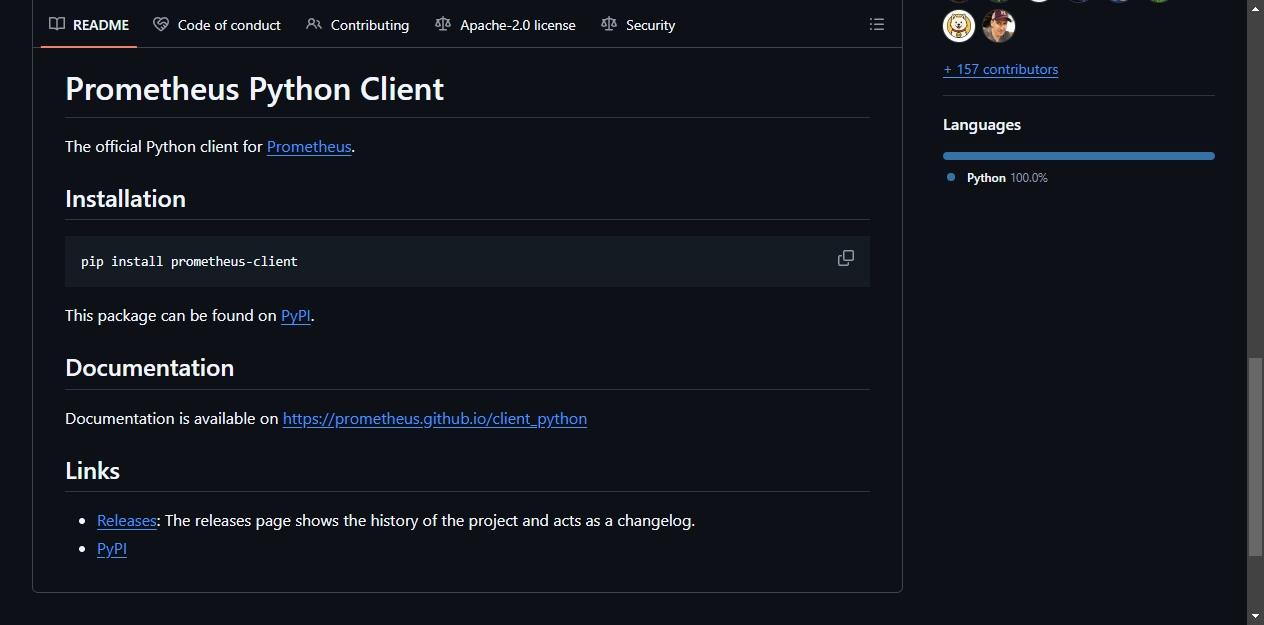Viewport: 1264px width, 625px height.
Task: Click the Links heading
Action: coord(92,470)
